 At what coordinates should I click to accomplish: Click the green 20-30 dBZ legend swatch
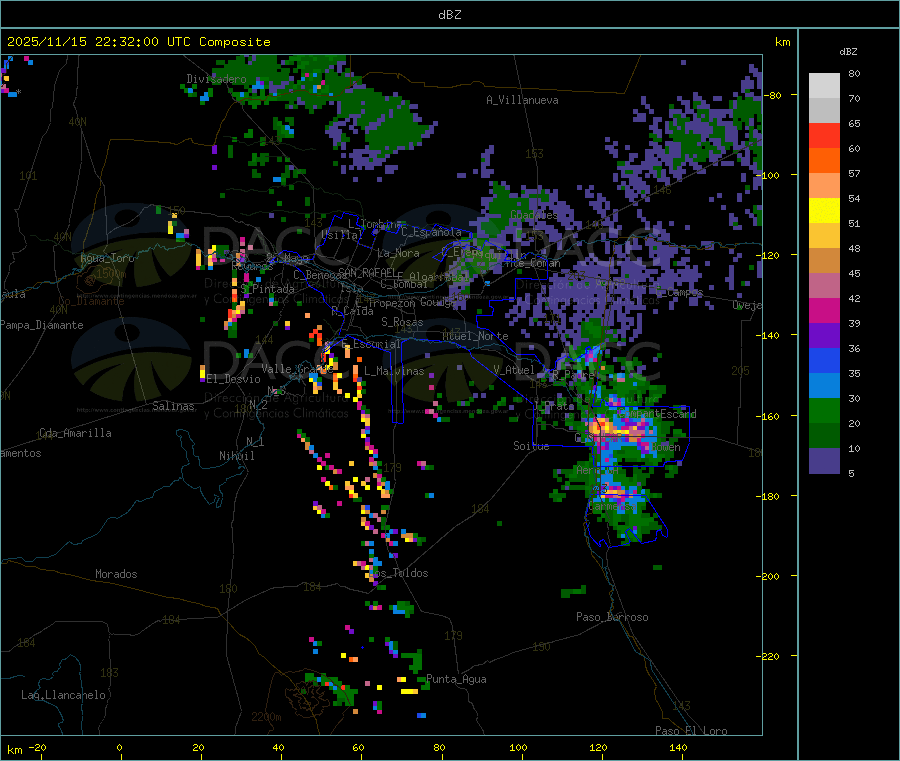click(824, 410)
